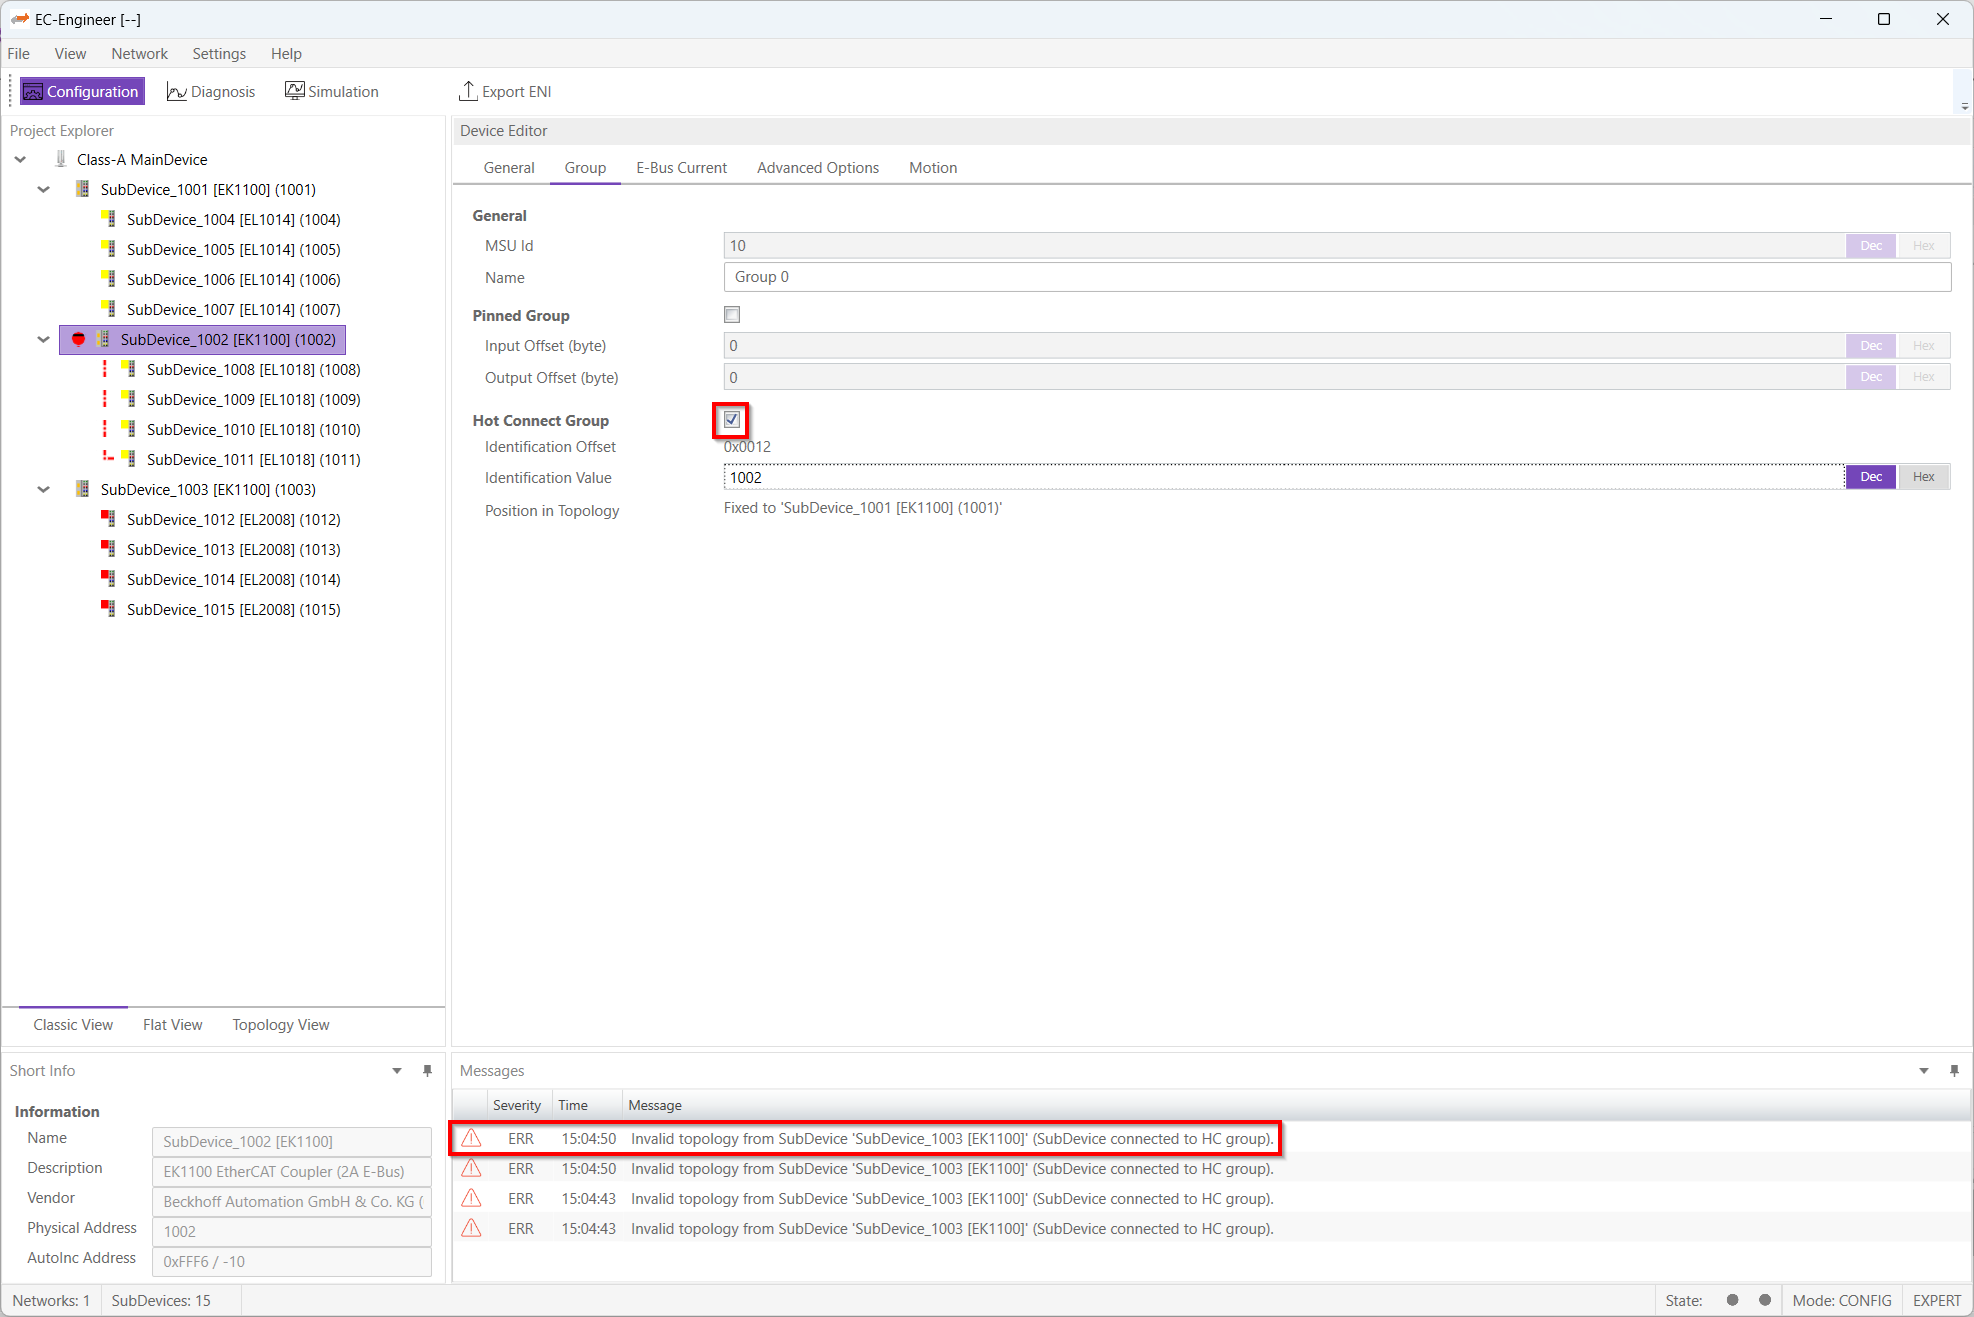Open the Flat View tab

[x=172, y=1025]
